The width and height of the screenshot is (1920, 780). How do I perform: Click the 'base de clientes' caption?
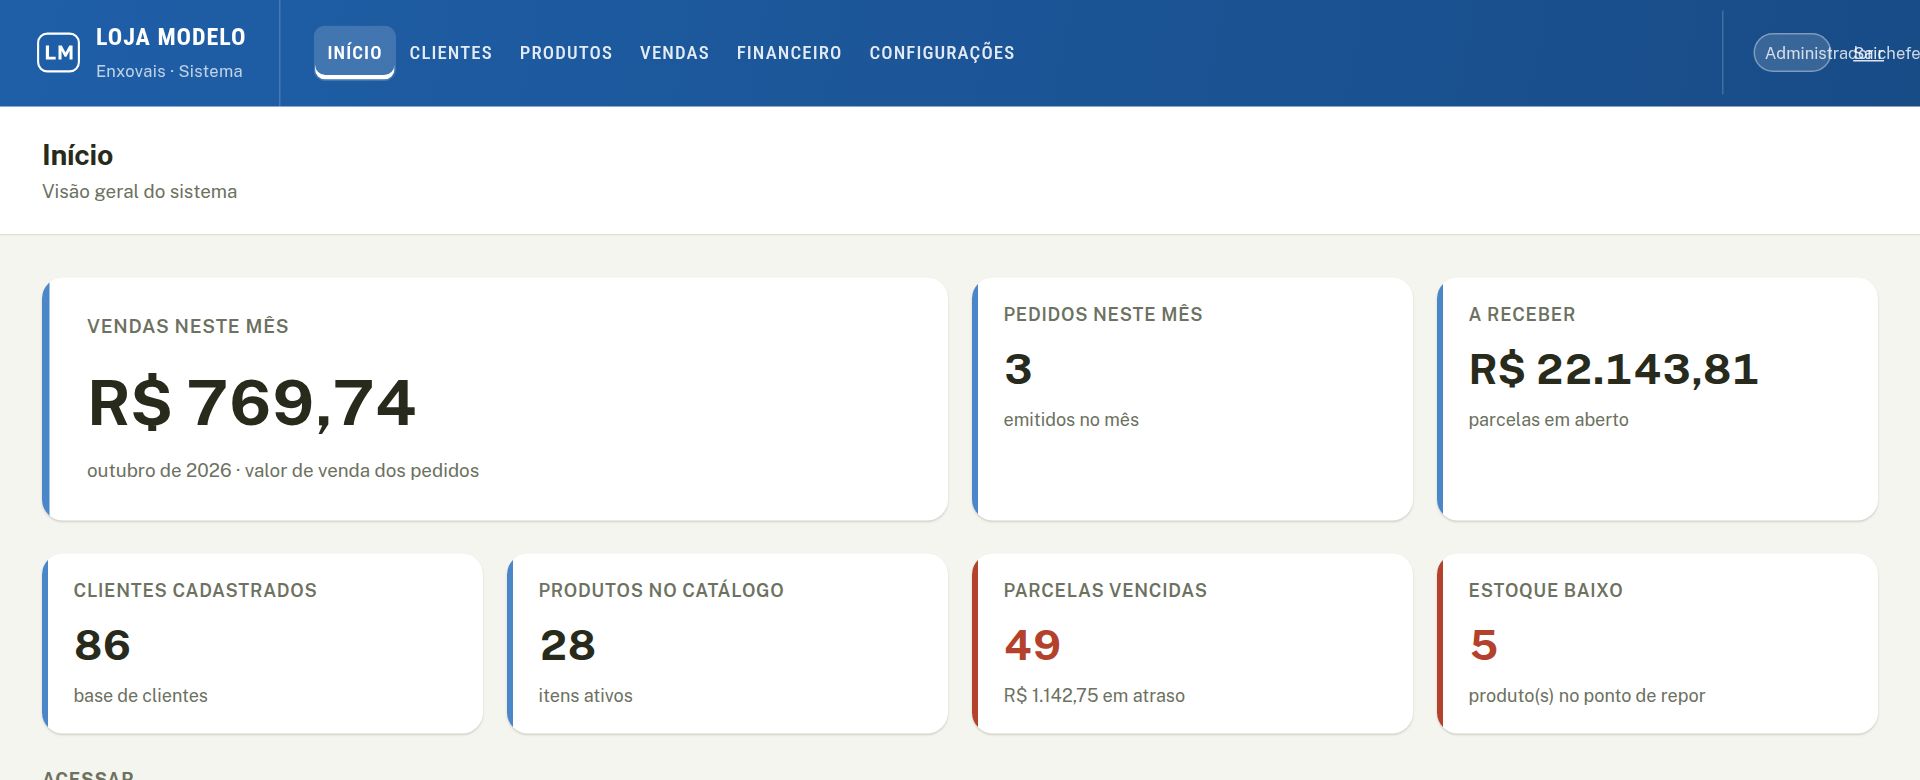pyautogui.click(x=140, y=695)
